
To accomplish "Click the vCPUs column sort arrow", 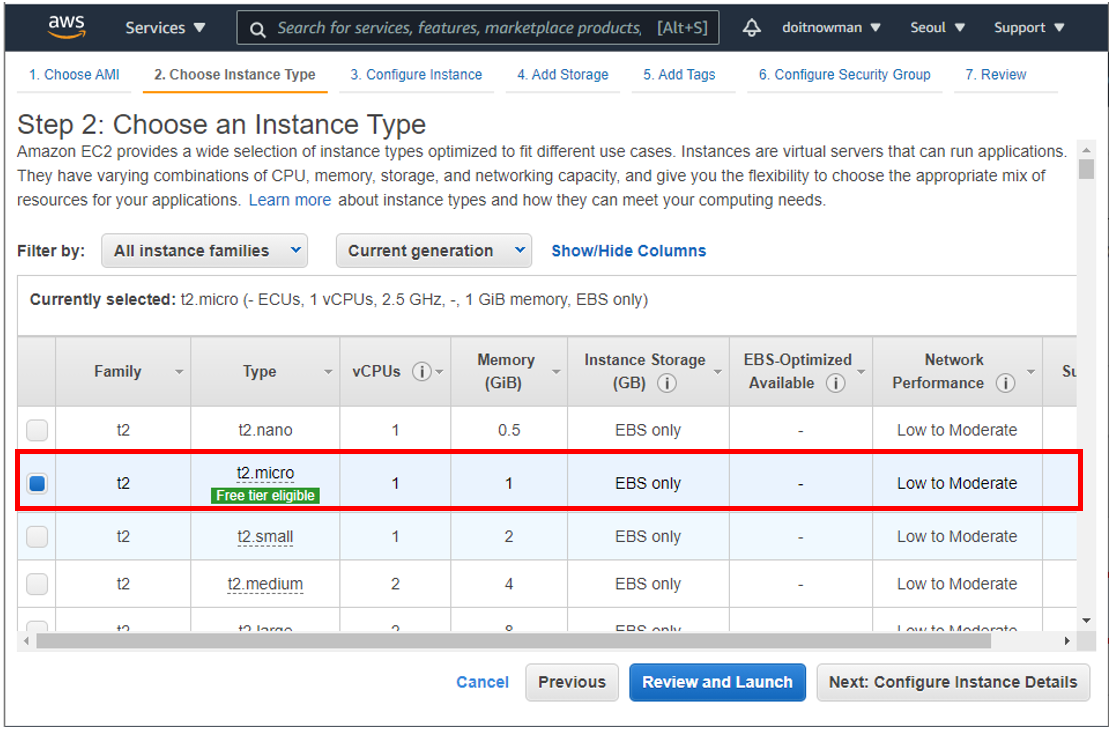I will click(440, 372).
